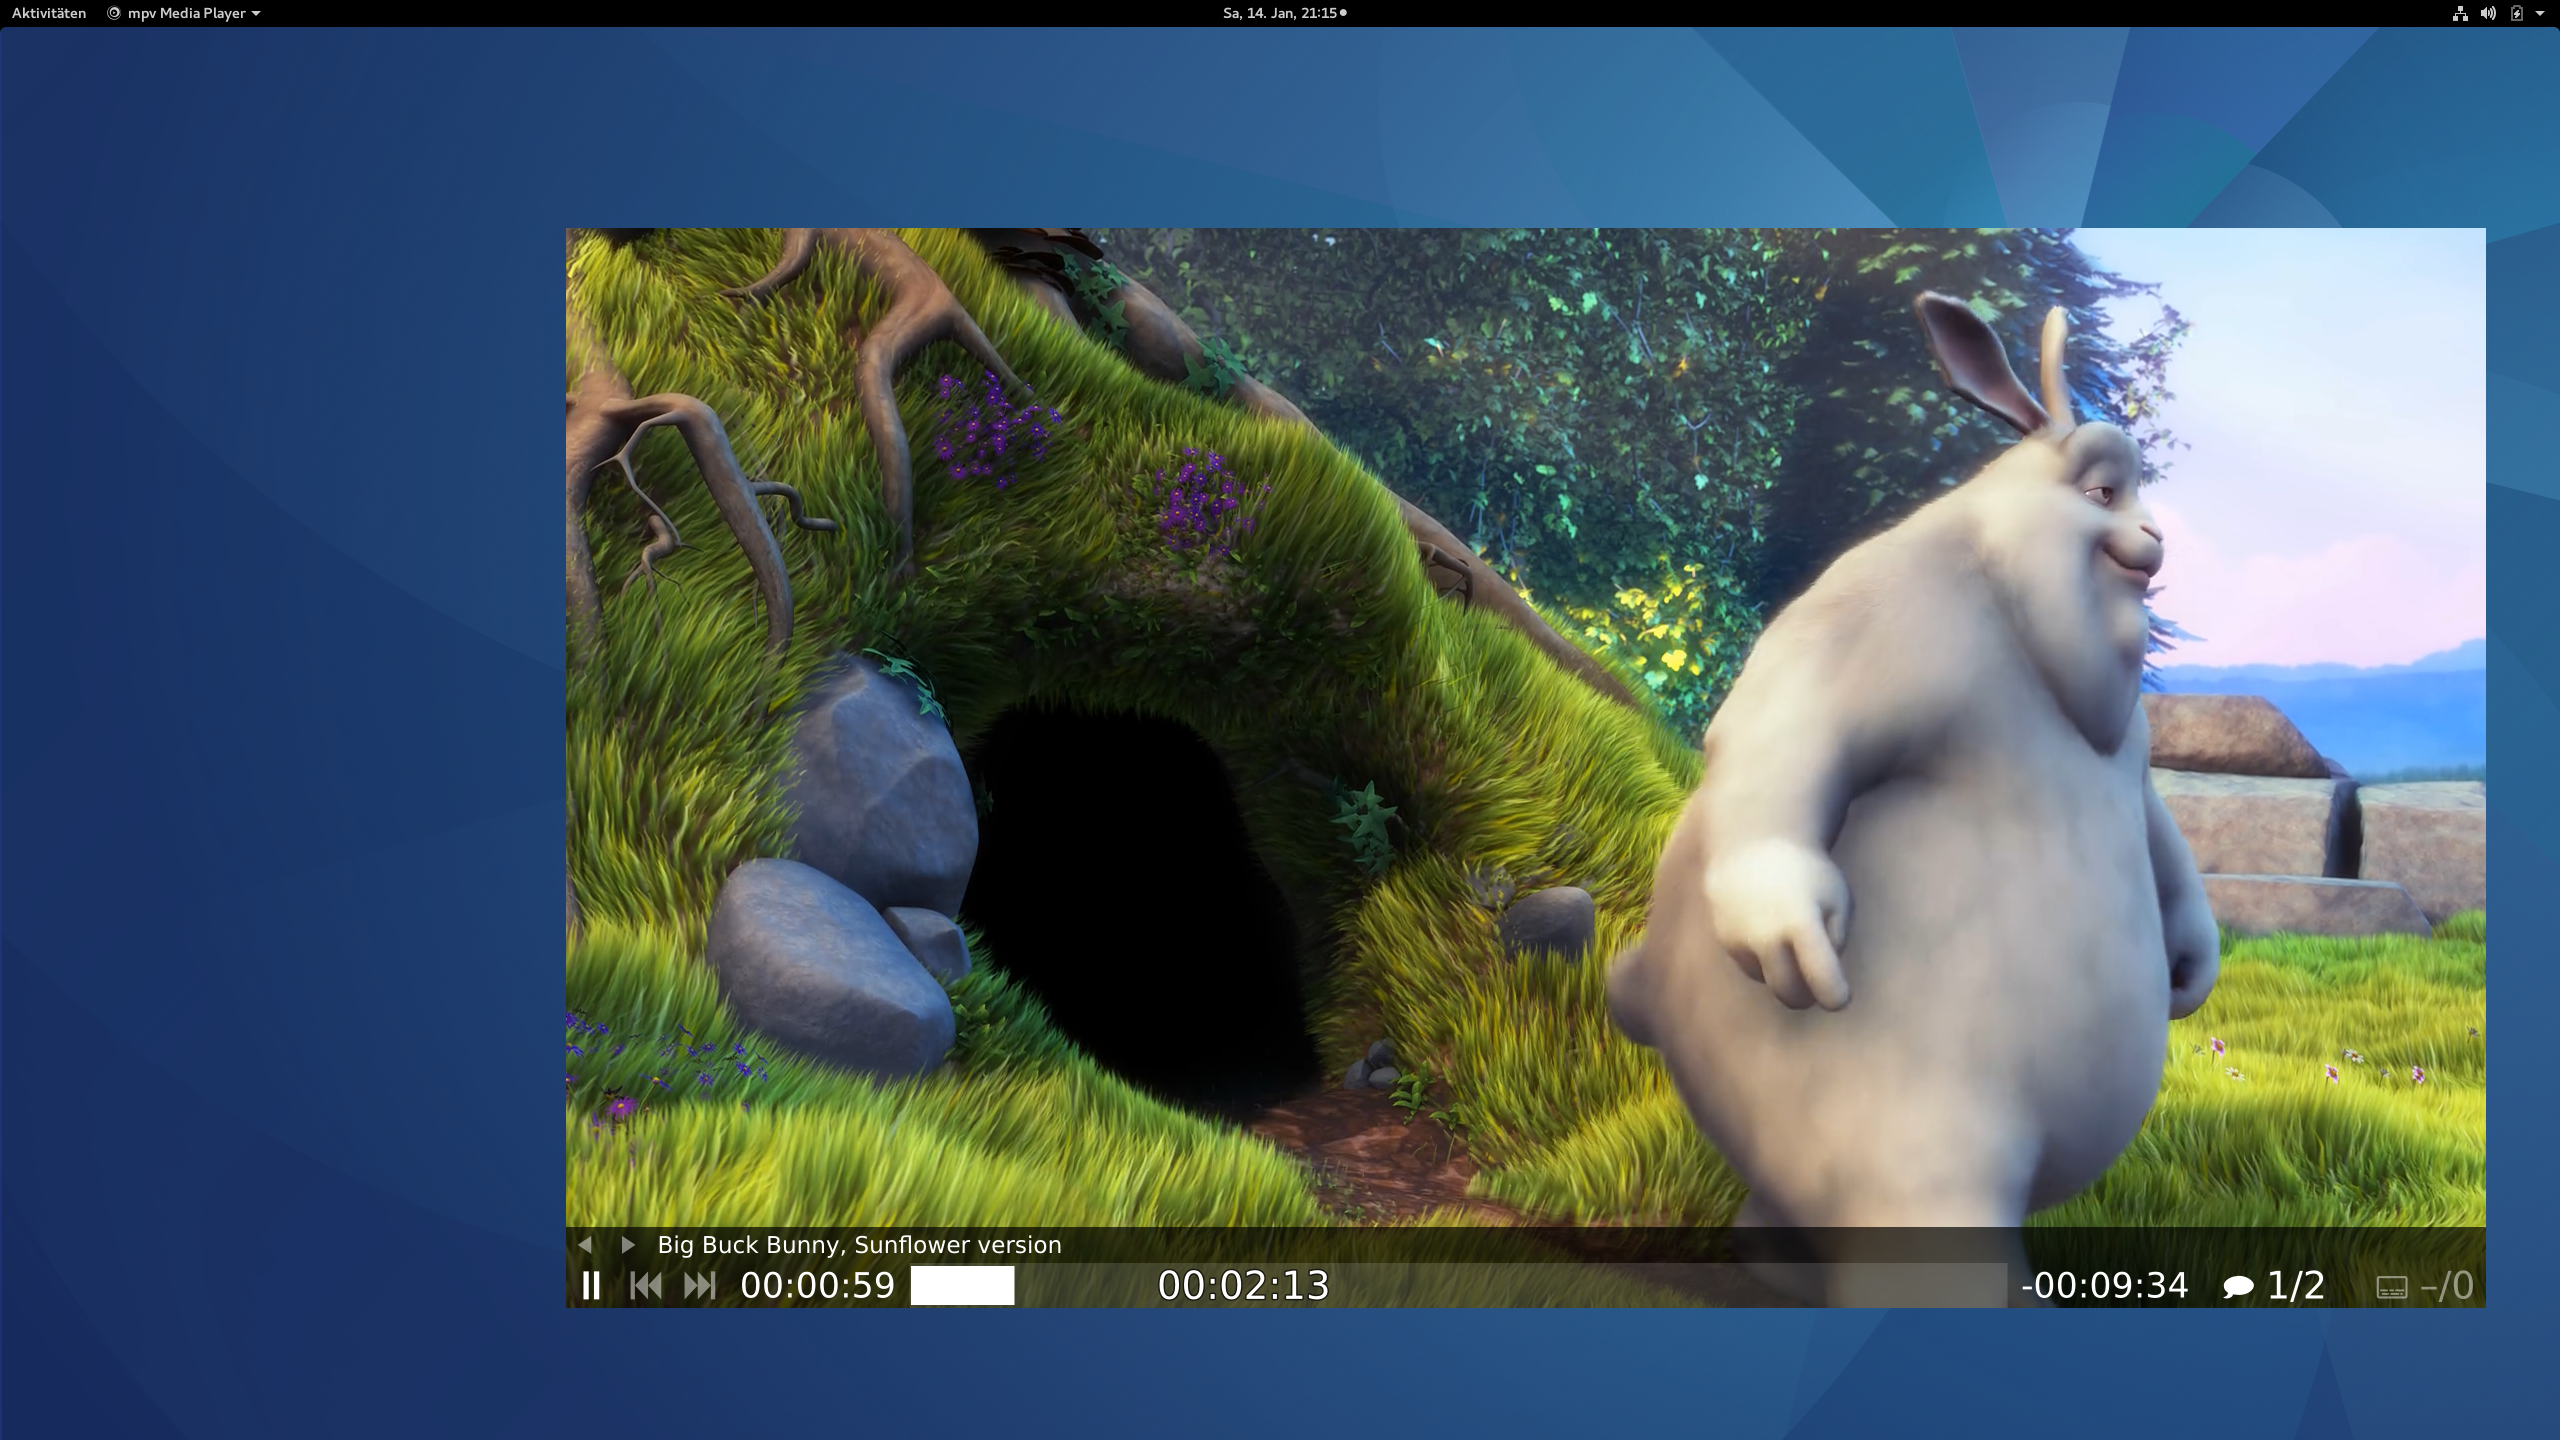Expand the system menu arrow

2540,13
